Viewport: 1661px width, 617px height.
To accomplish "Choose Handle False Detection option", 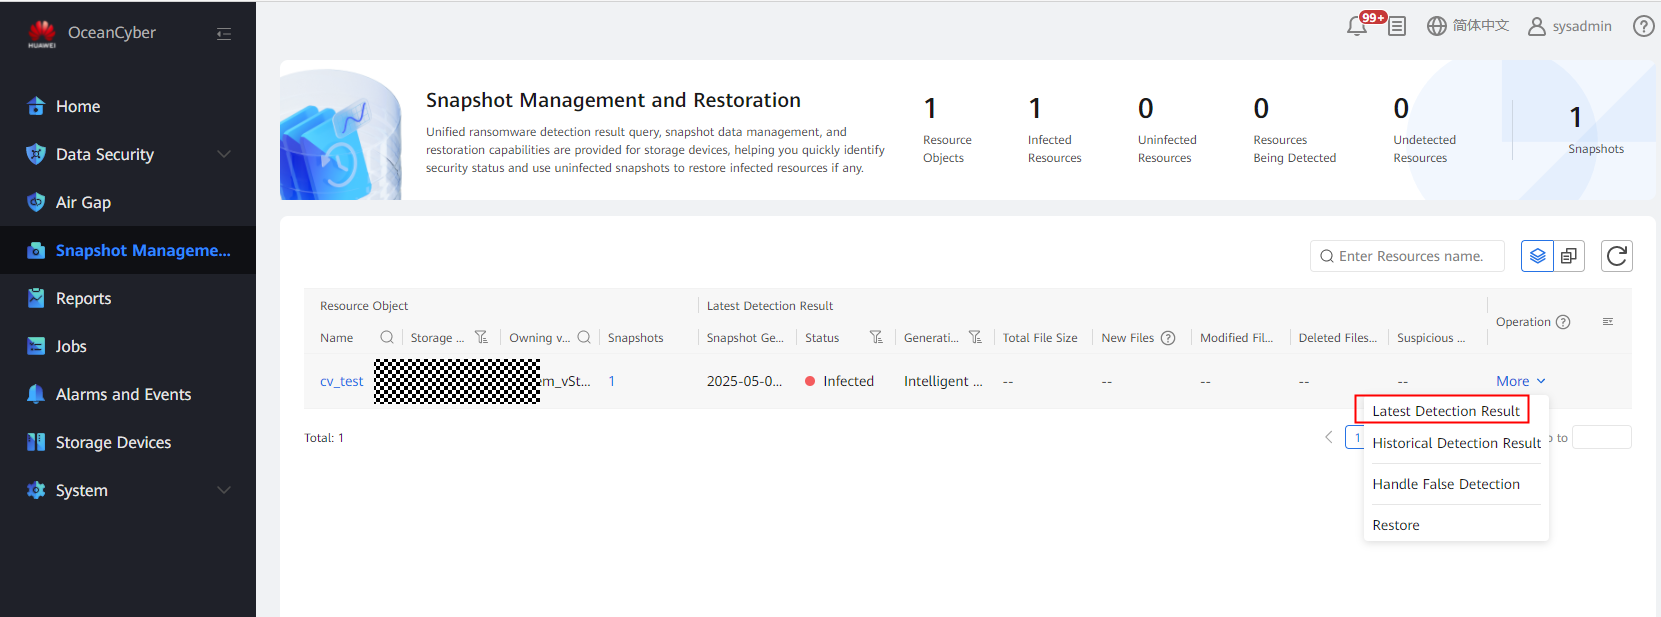I will coord(1445,484).
